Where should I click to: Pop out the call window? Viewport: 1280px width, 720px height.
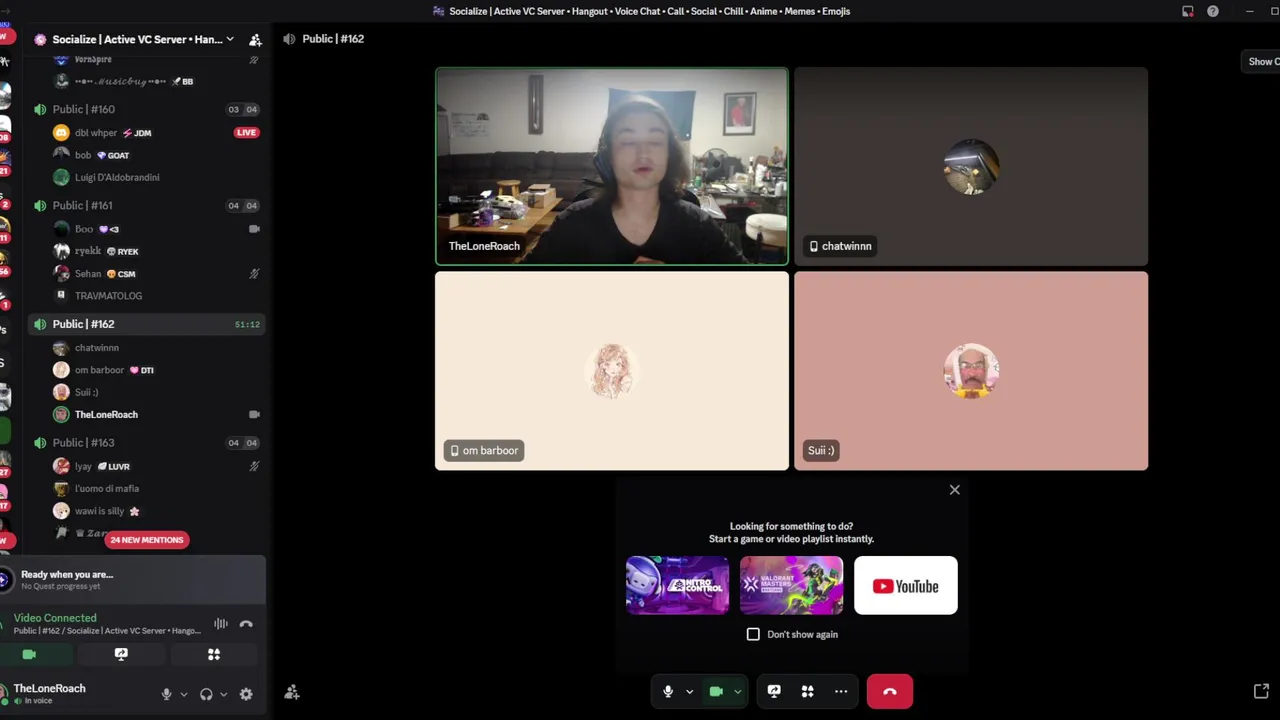1261,691
